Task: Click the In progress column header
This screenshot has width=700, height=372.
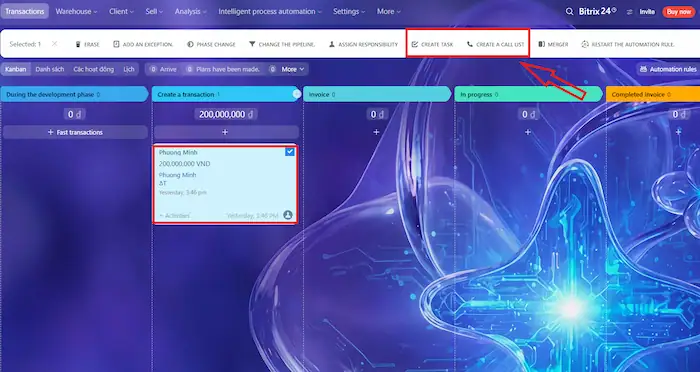Action: click(529, 94)
